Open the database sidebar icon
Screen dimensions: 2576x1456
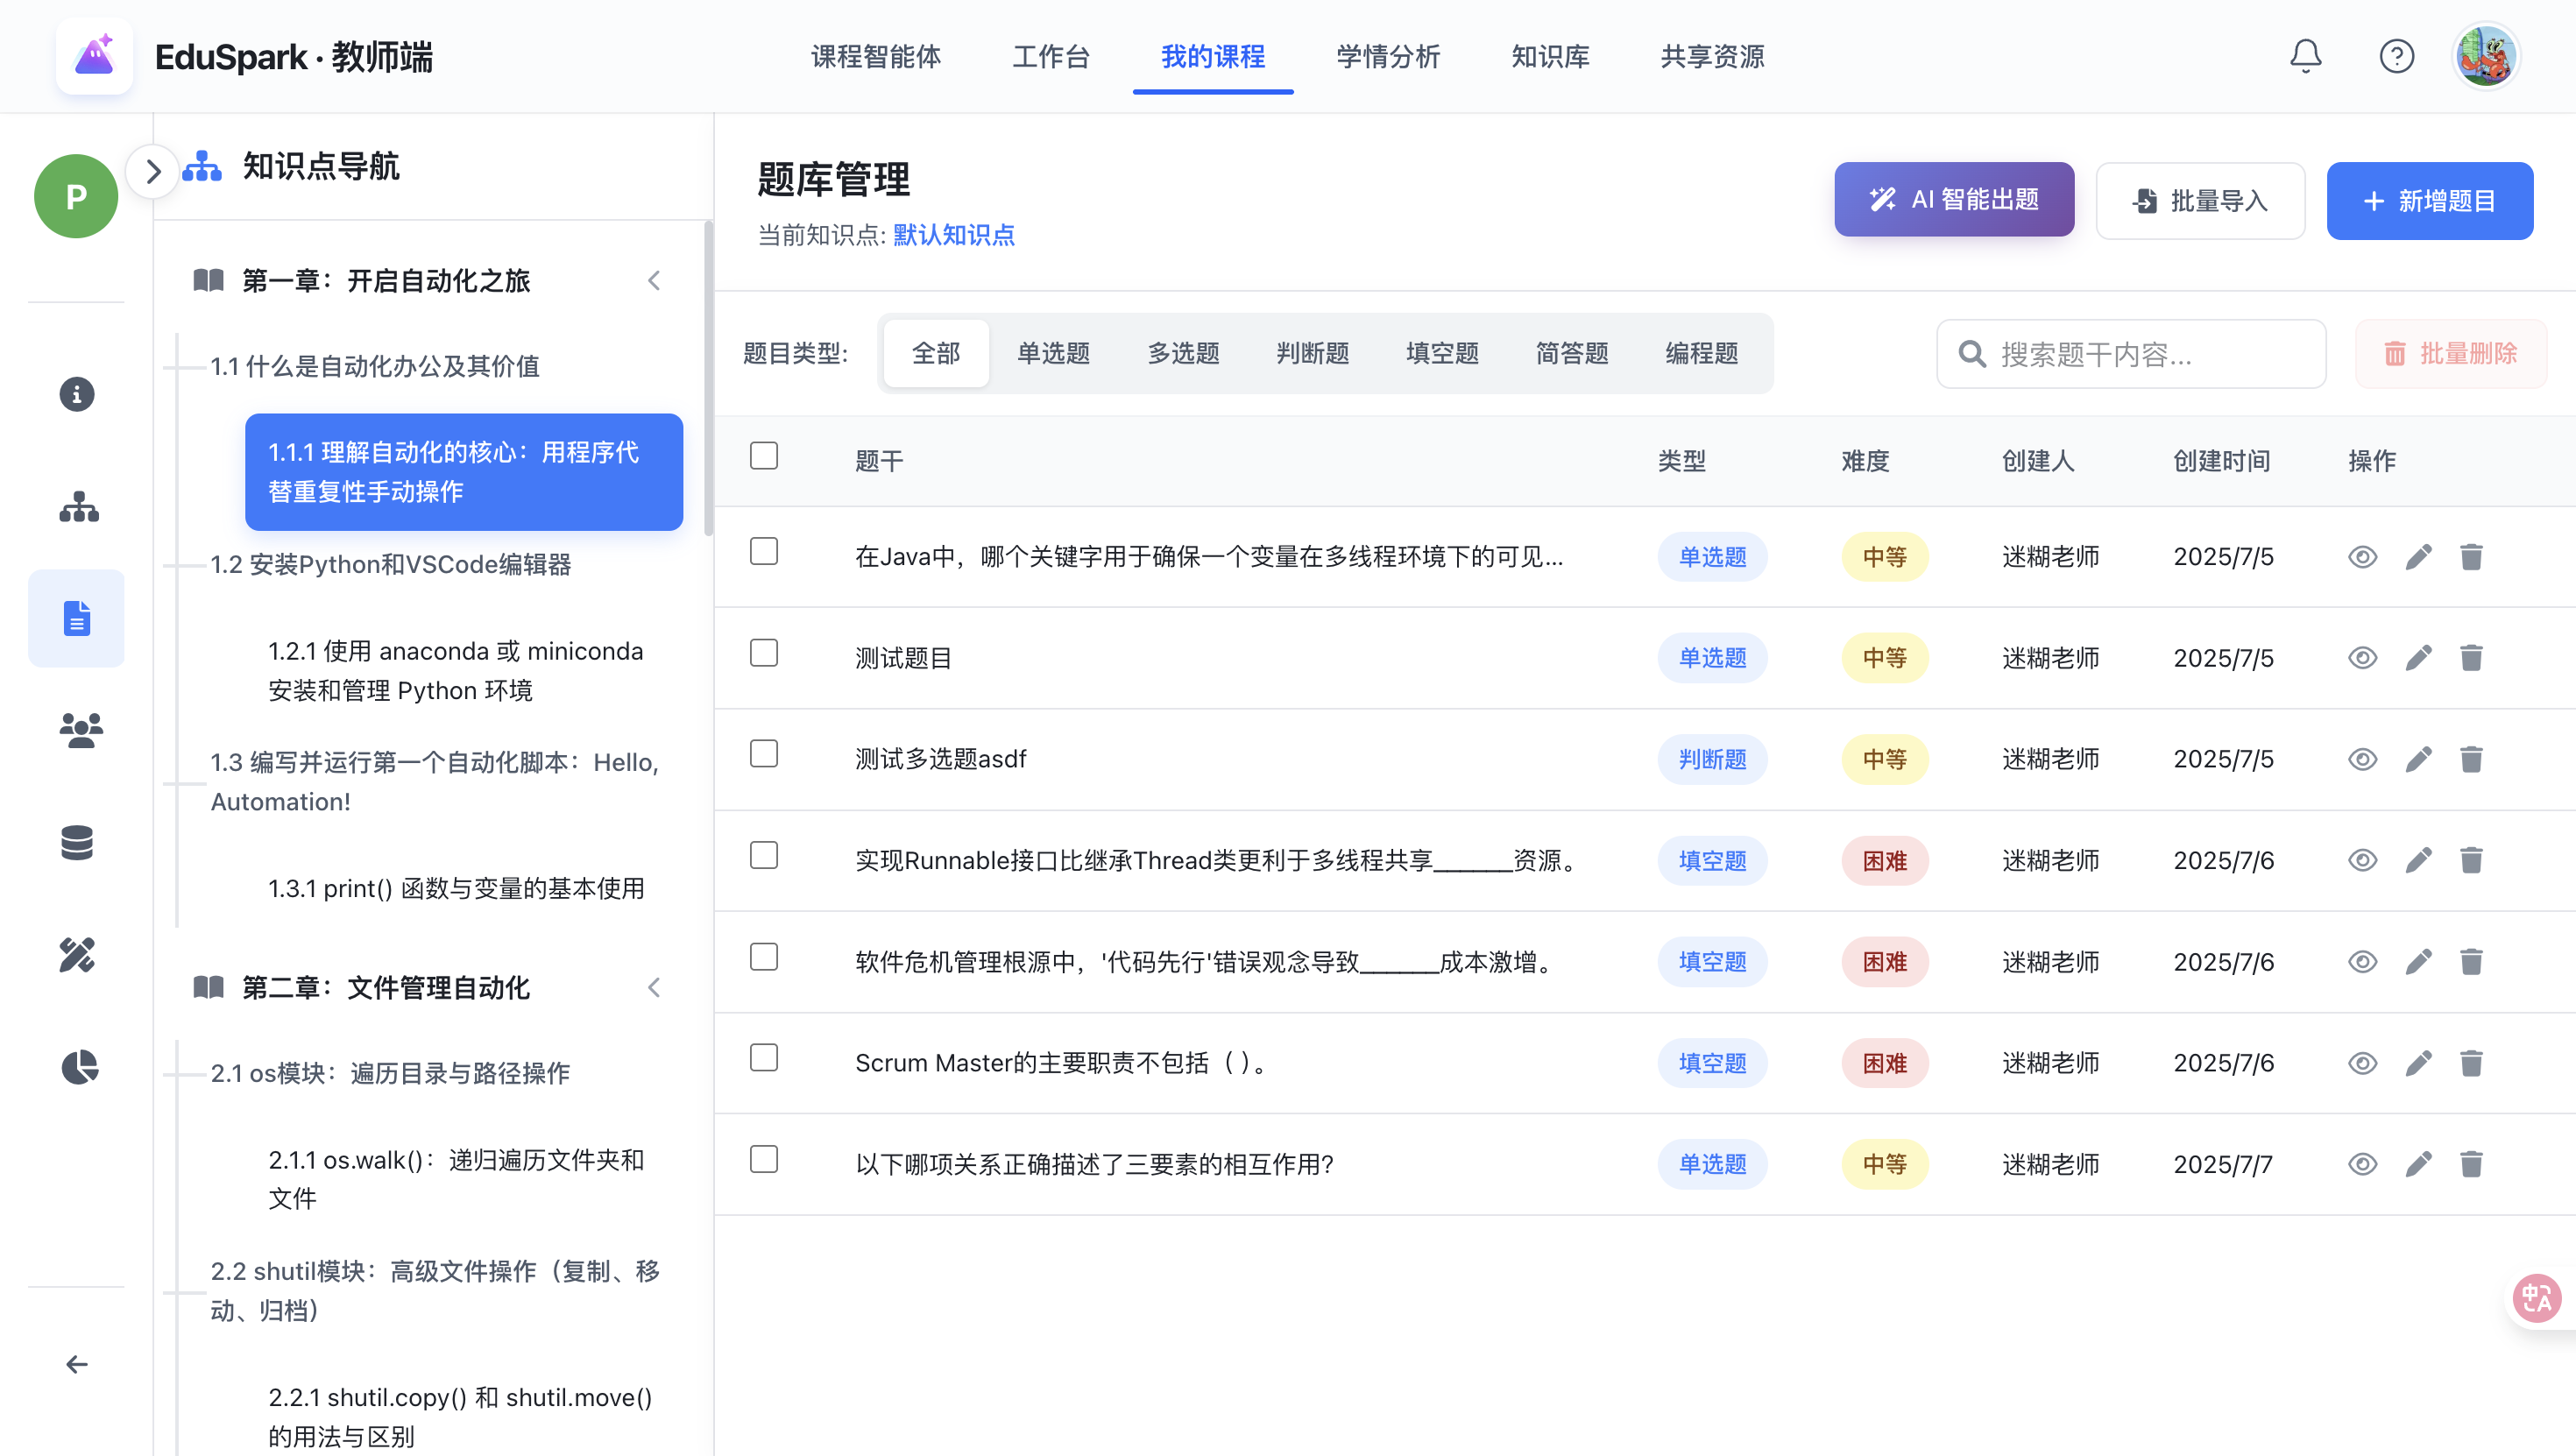[x=77, y=843]
